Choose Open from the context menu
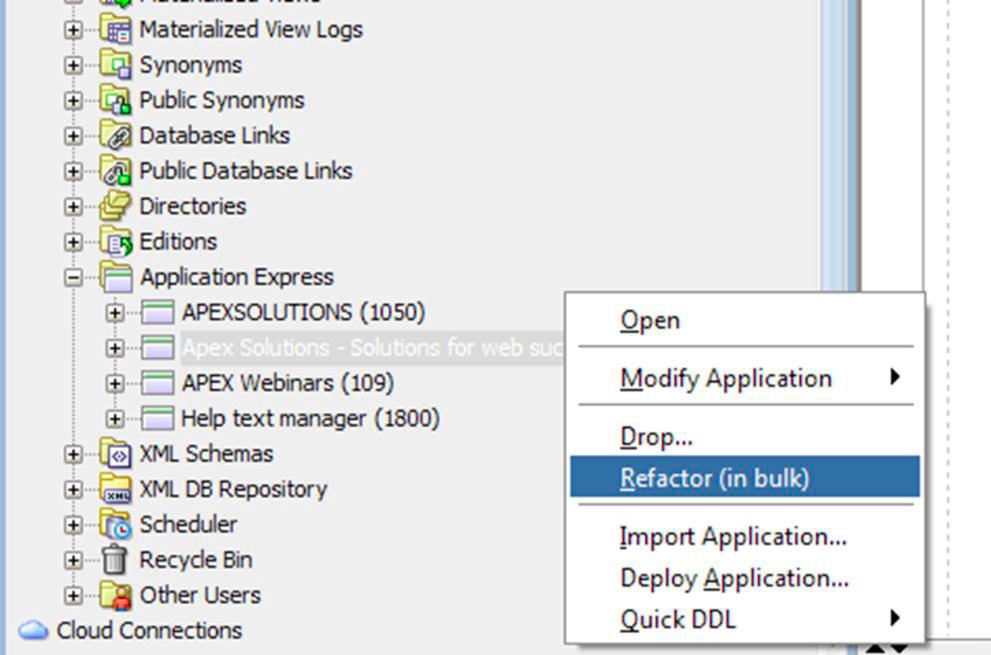The image size is (991, 655). pos(745,321)
